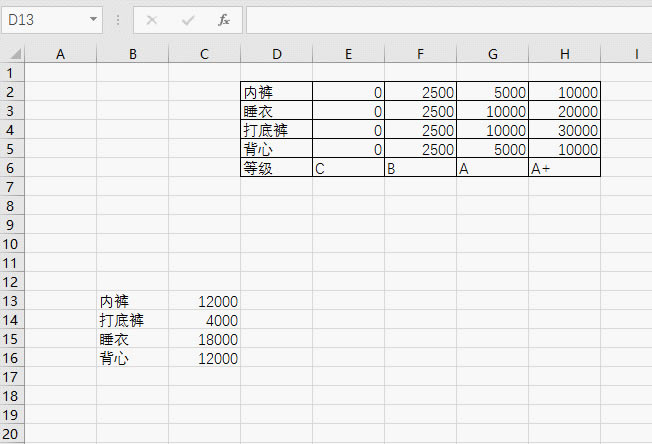This screenshot has width=652, height=444.
Task: Select column E header
Action: pos(348,54)
